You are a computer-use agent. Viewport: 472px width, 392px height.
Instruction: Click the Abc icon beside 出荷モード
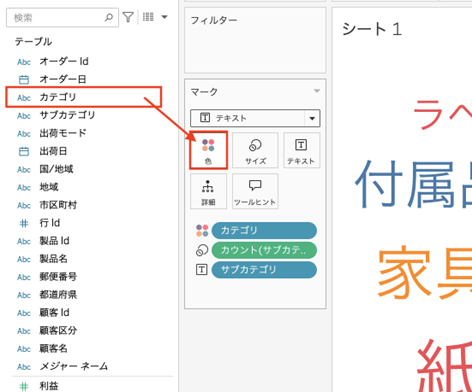tap(24, 133)
